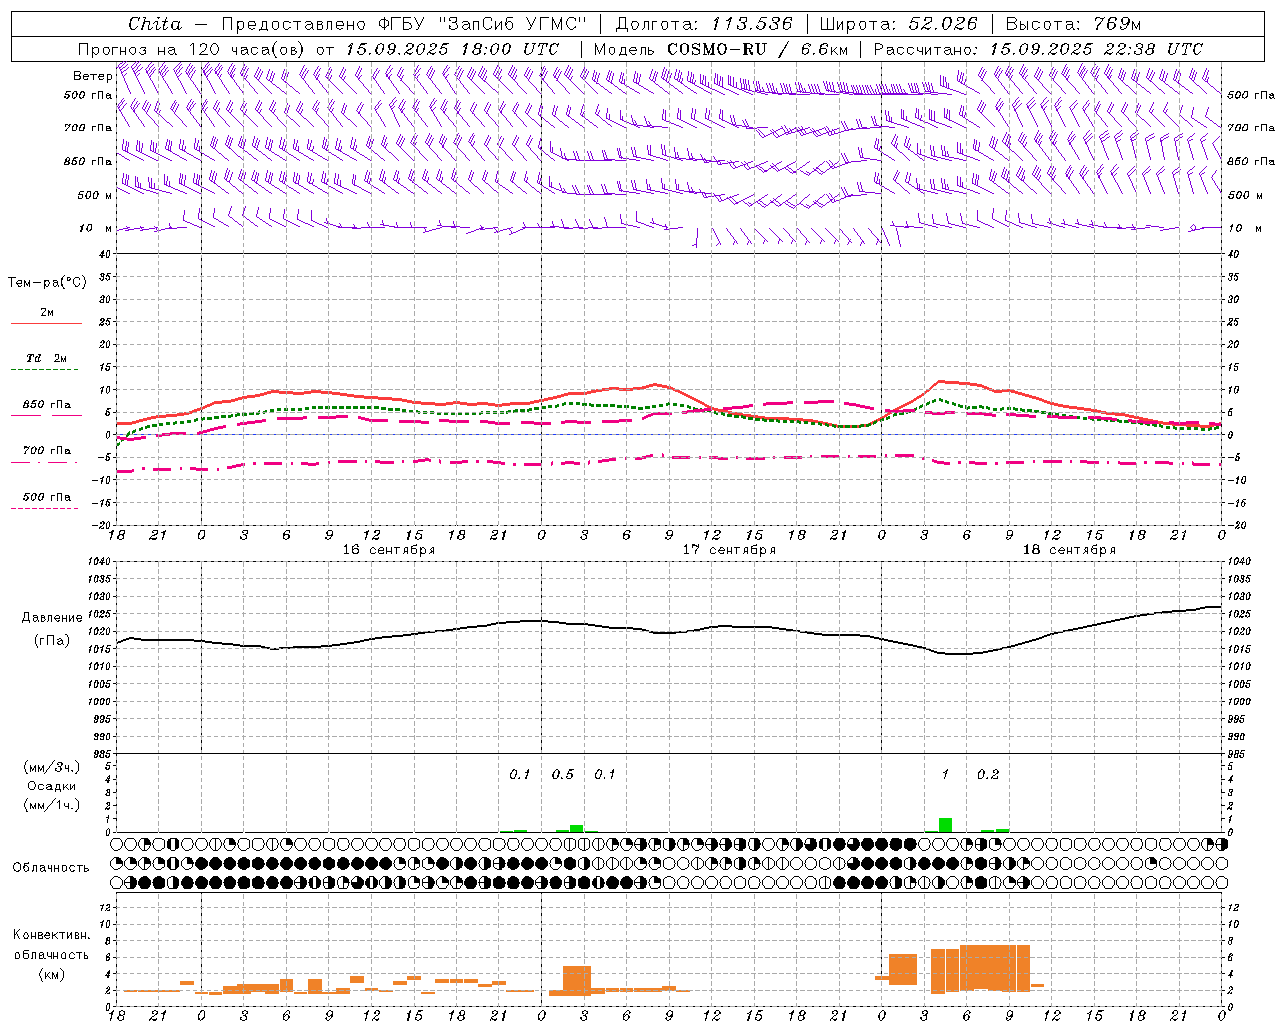The width and height of the screenshot is (1280, 1024).
Task: Click the "Прогноз на 120 часа(ов)" text
Action: pos(192,49)
